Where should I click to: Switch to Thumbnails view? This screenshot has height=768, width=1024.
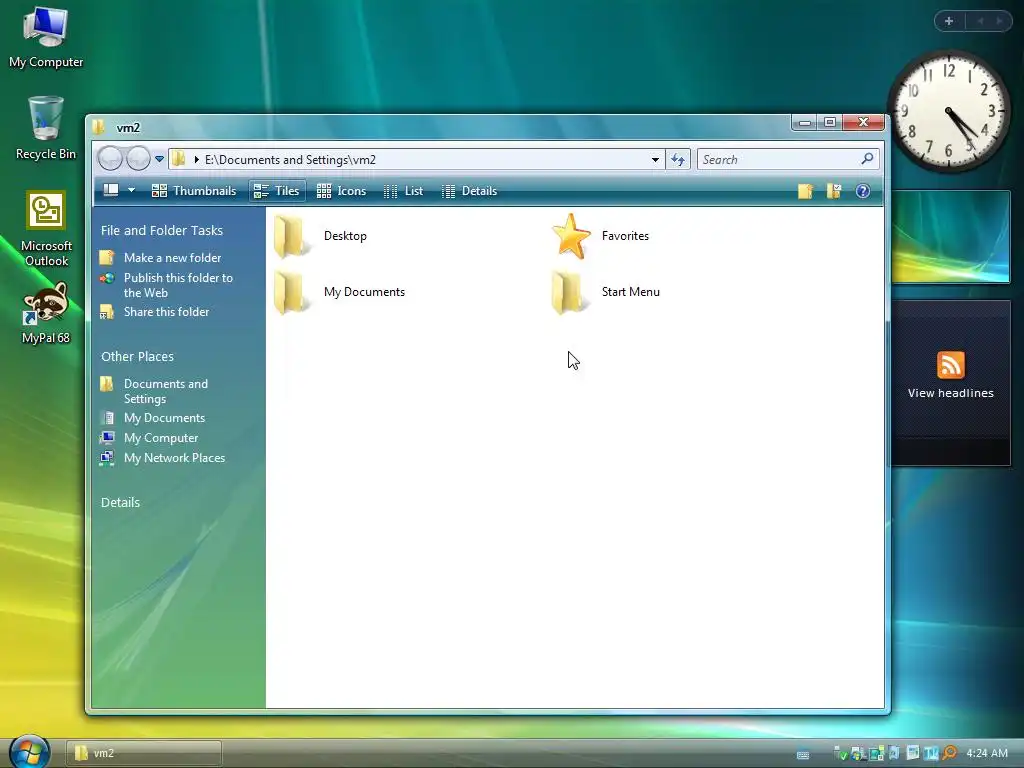pos(193,191)
